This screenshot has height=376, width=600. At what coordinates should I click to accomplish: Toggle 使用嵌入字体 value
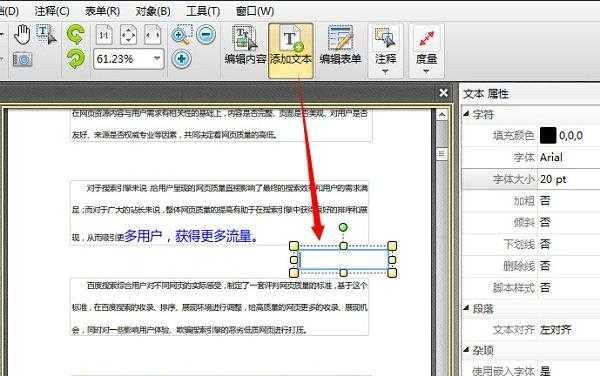(545, 370)
